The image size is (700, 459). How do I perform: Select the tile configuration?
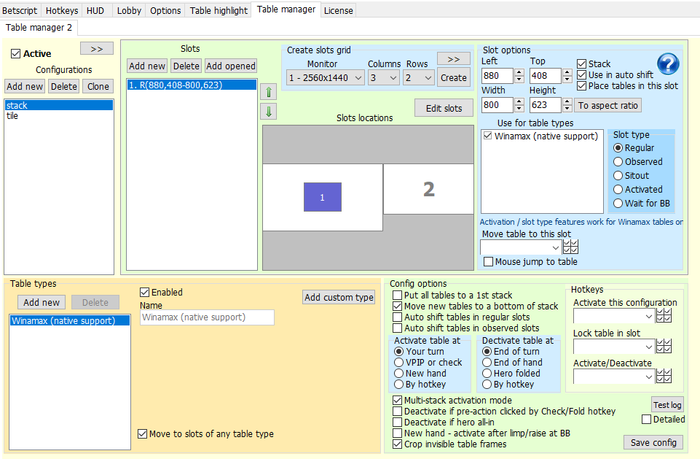pos(59,116)
